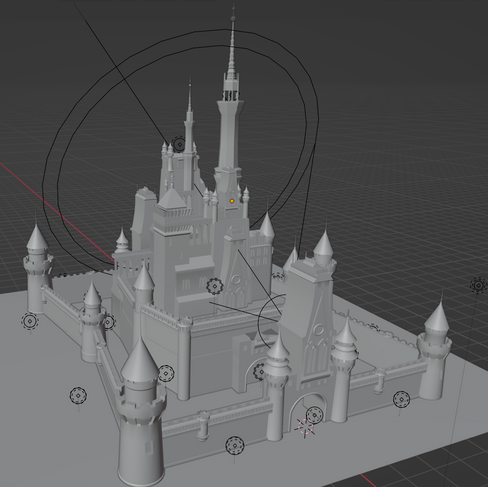Select the light floating over the dark grid at far right
Image resolution: width=488 pixels, height=487 pixels.
click(479, 285)
